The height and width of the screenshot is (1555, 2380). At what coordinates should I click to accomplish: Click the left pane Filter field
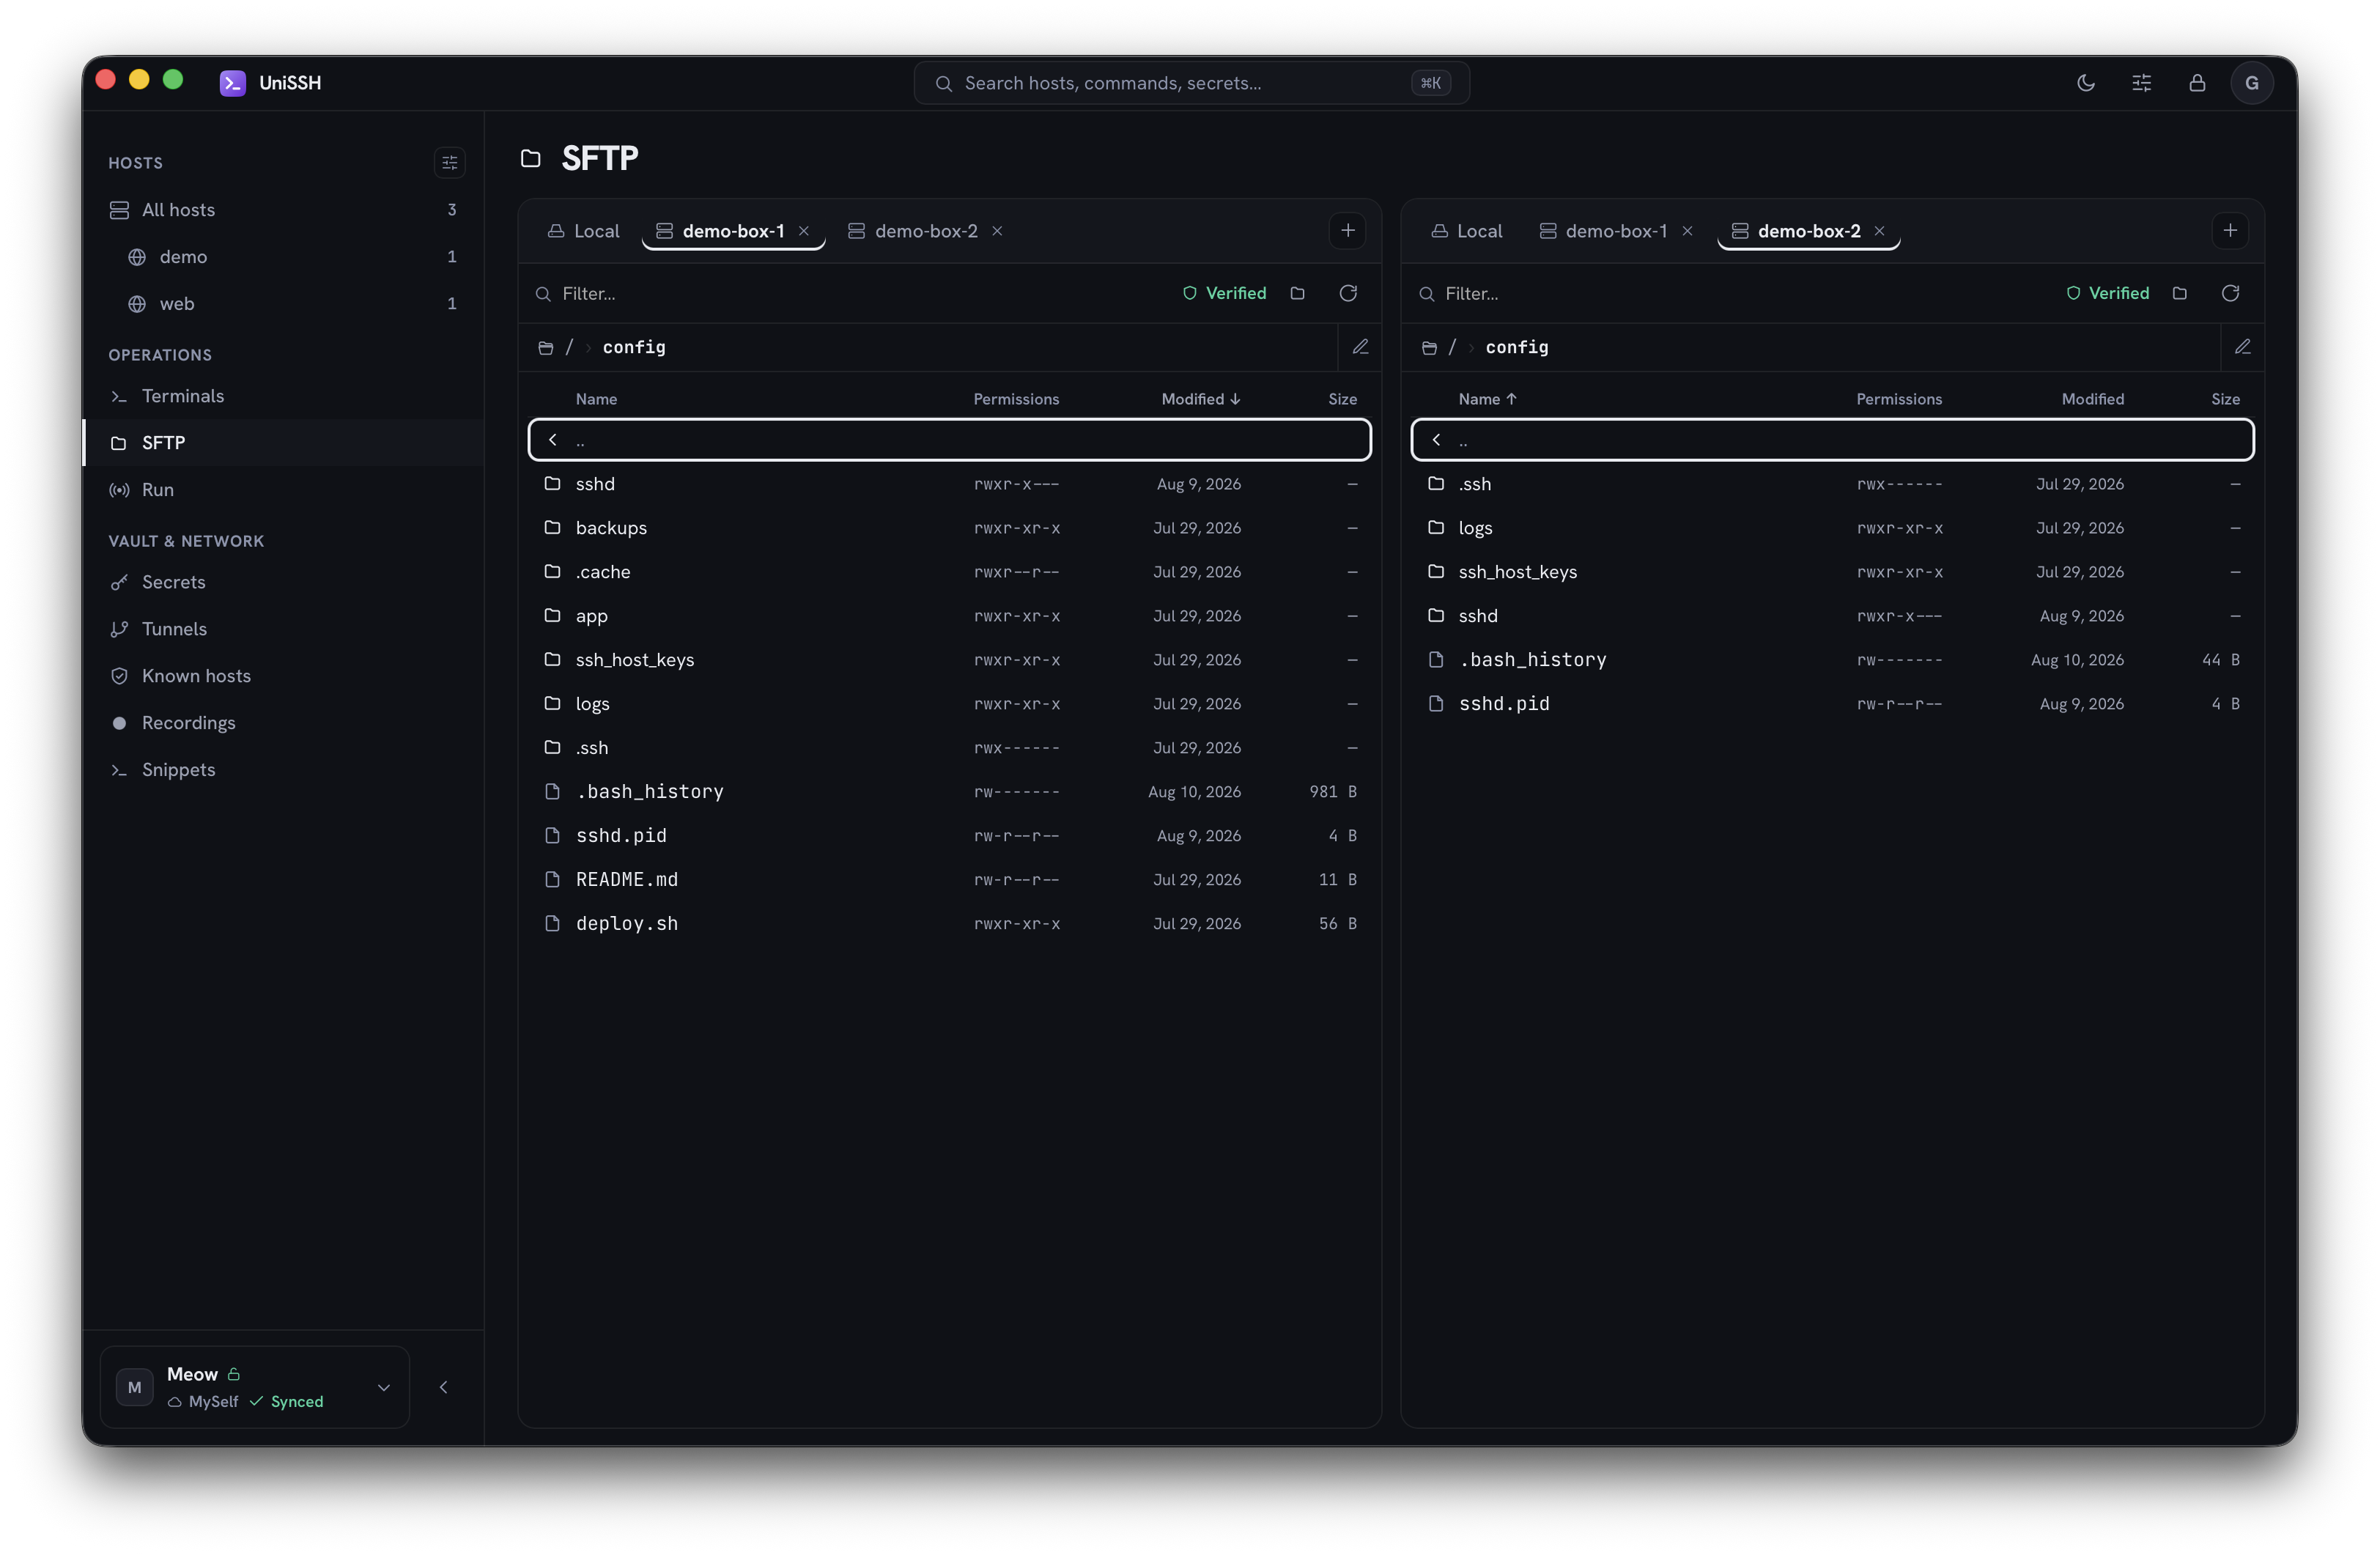tap(850, 293)
